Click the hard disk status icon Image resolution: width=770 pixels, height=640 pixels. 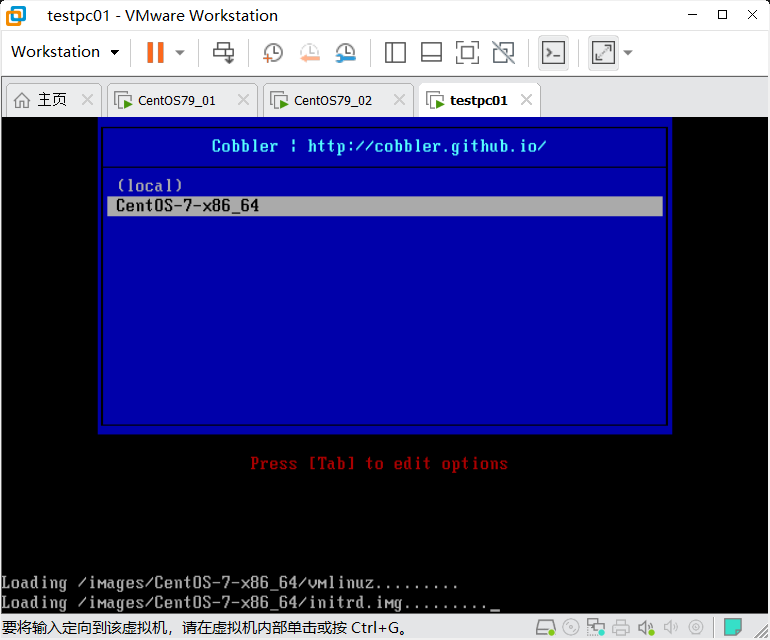click(545, 627)
